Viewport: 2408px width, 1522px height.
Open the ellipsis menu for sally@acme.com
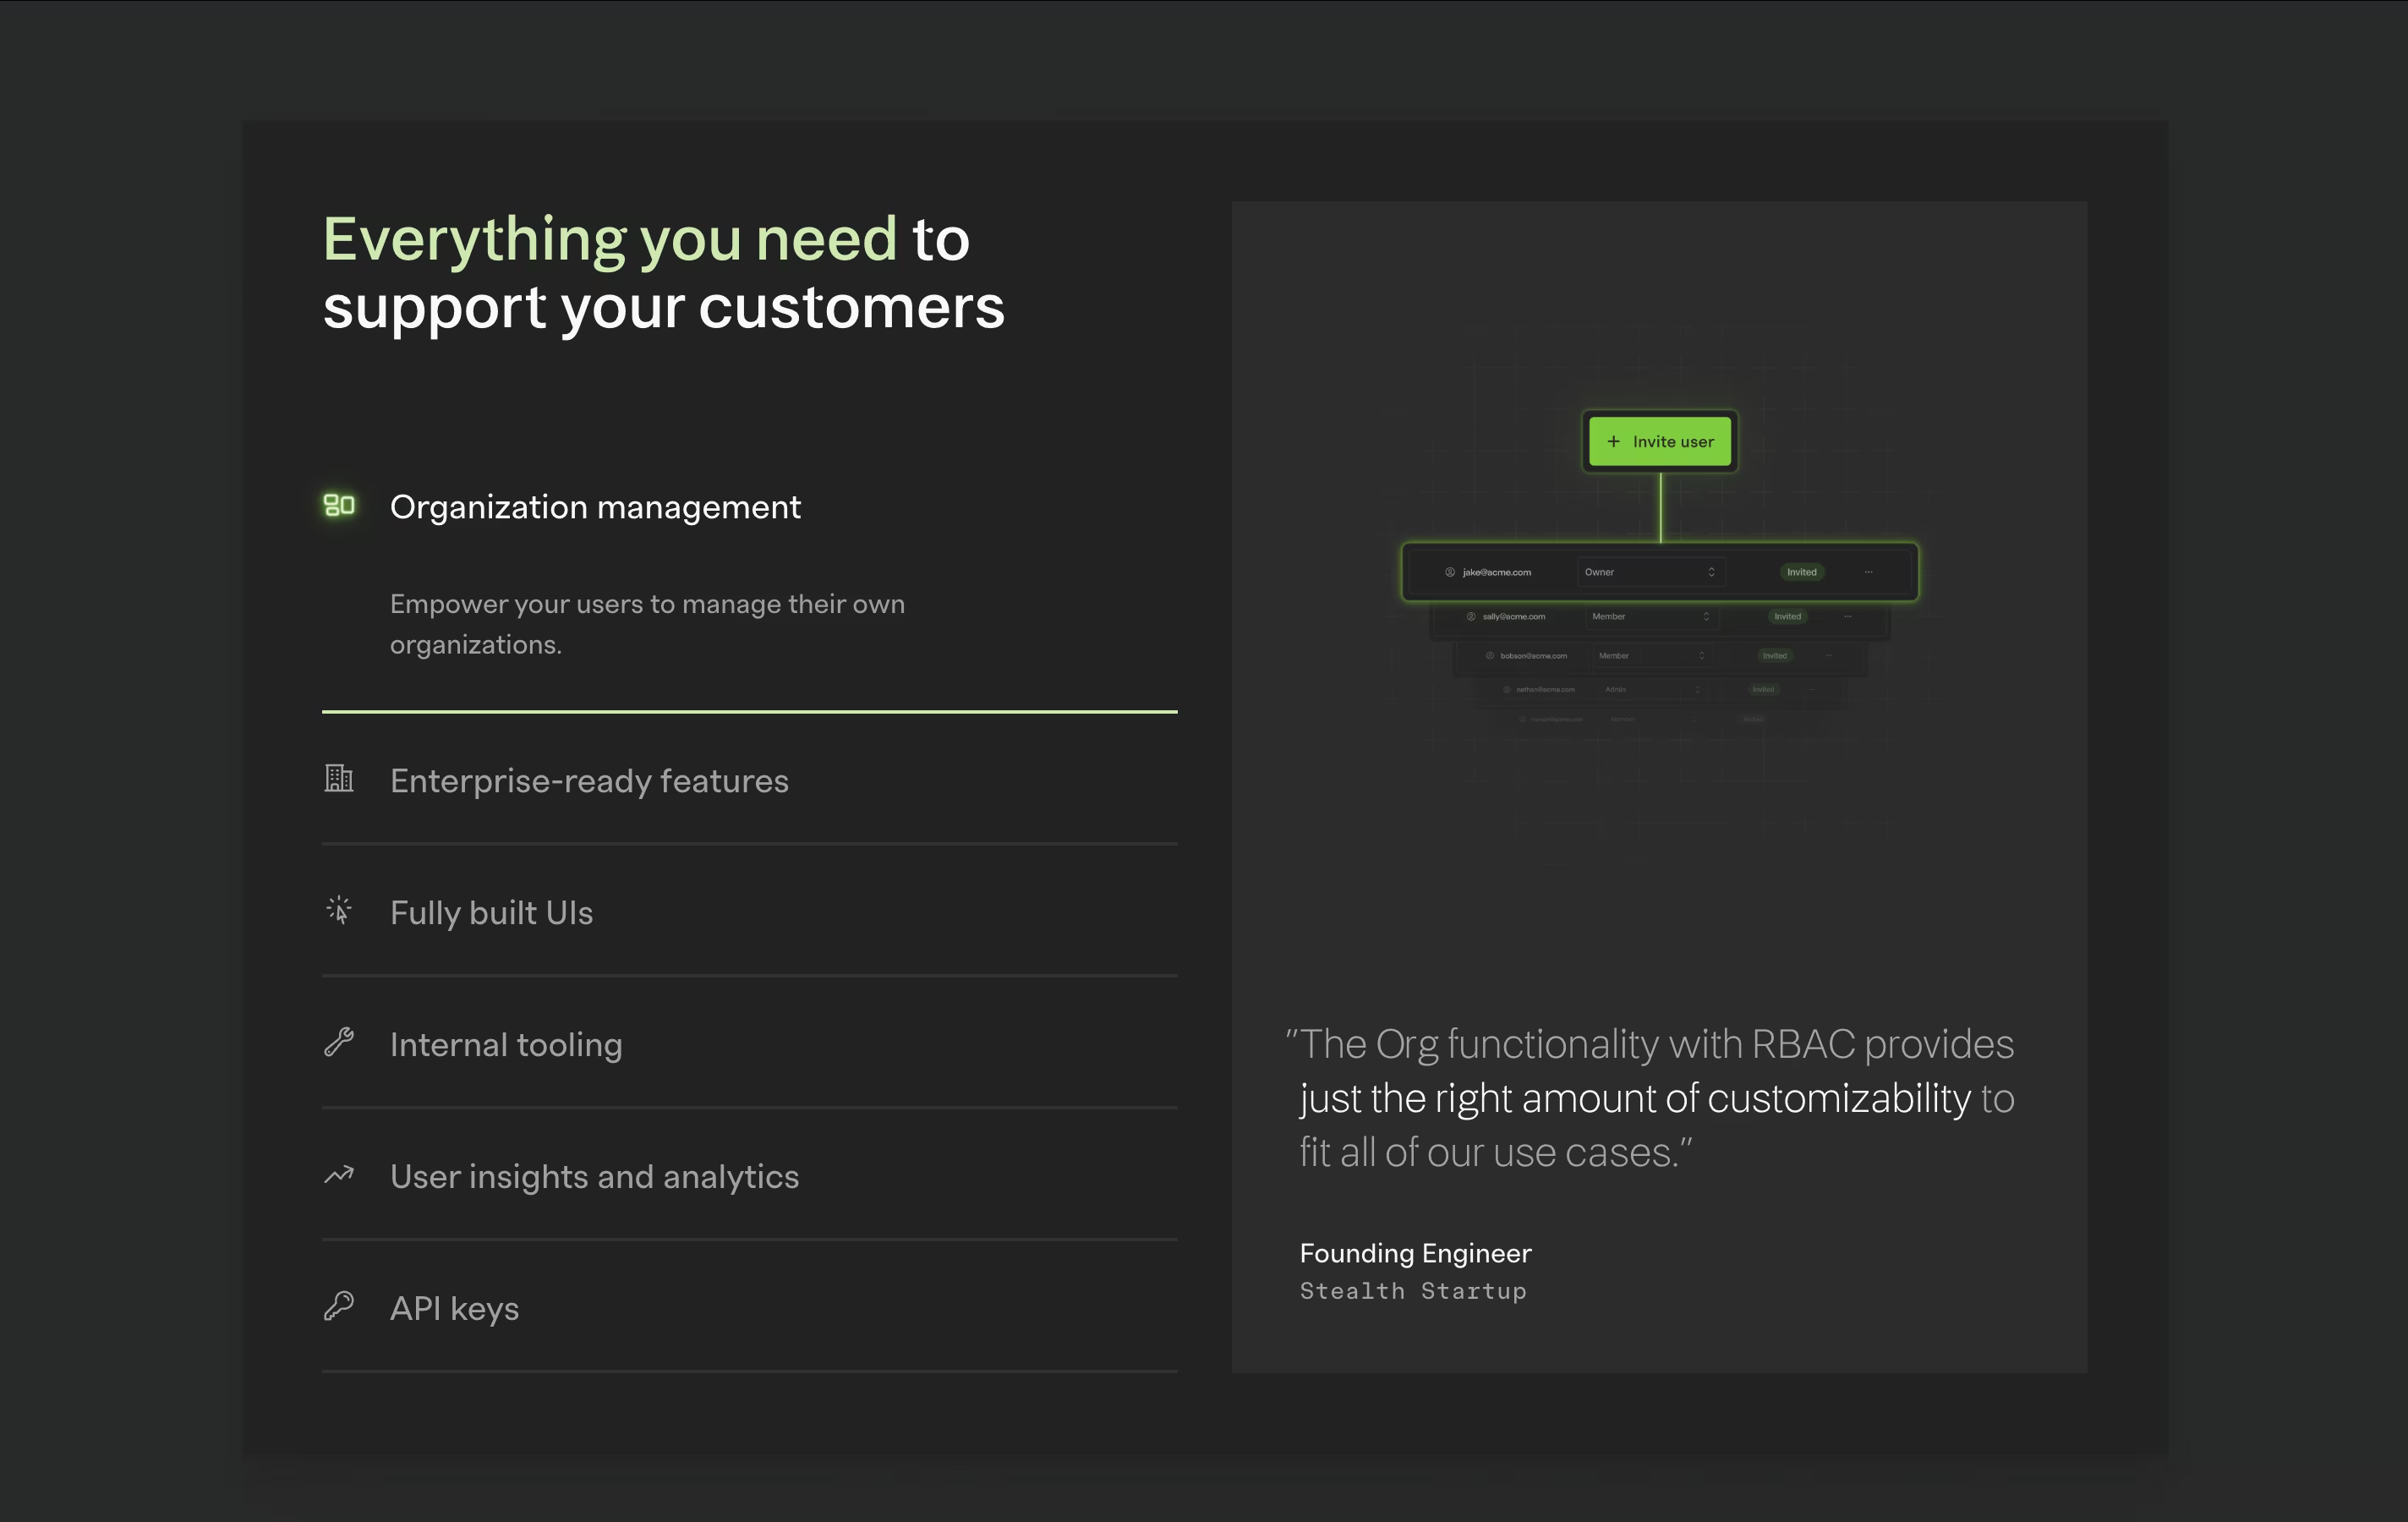tap(1847, 617)
